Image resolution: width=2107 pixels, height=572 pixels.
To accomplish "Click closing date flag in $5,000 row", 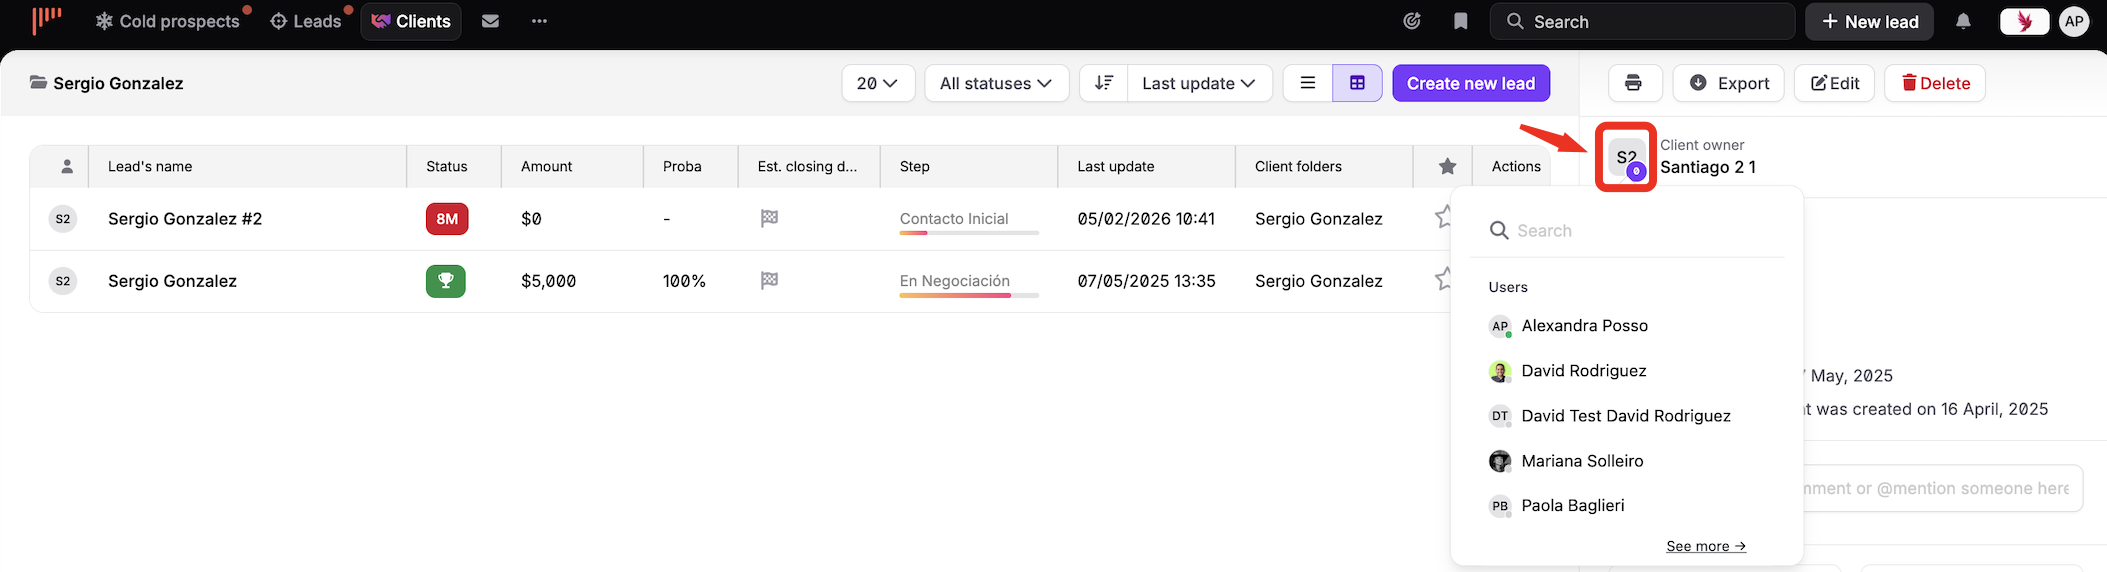I will 769,281.
